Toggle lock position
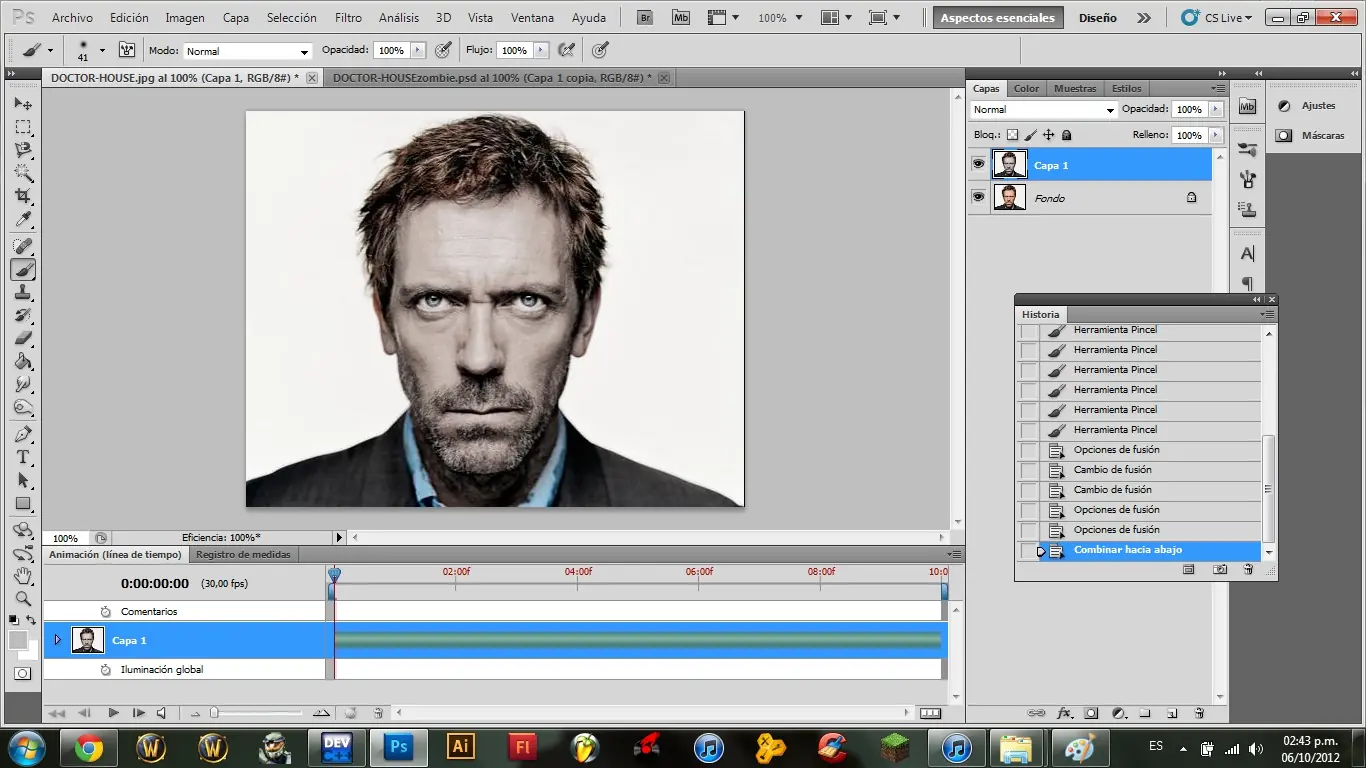The width and height of the screenshot is (1366, 768). pos(1048,135)
